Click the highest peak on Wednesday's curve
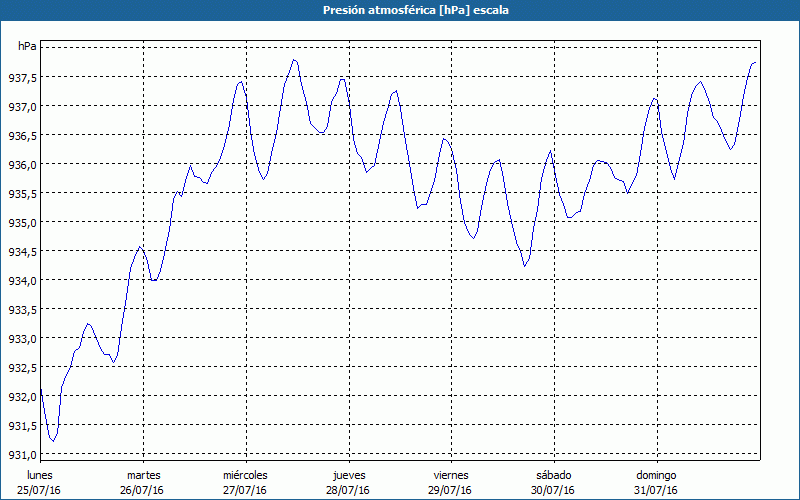The height and width of the screenshot is (500, 800). 294,60
